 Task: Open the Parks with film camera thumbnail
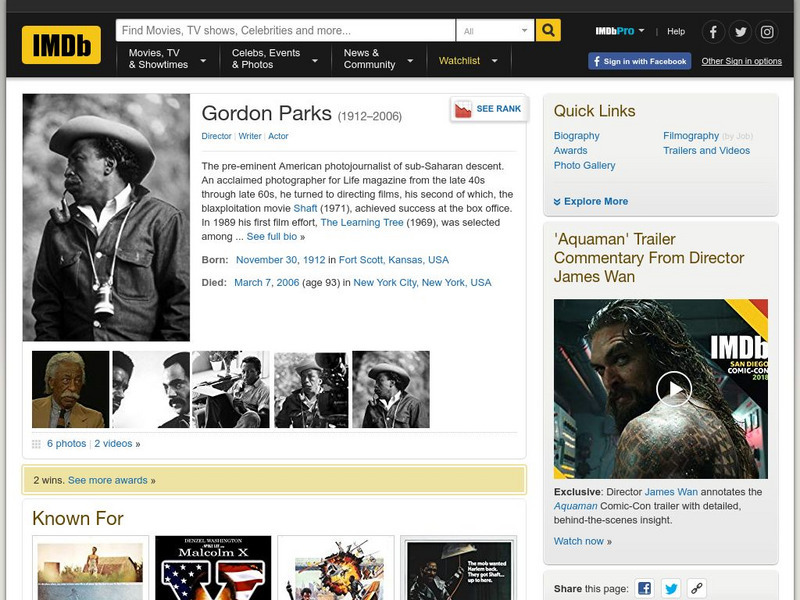click(311, 389)
